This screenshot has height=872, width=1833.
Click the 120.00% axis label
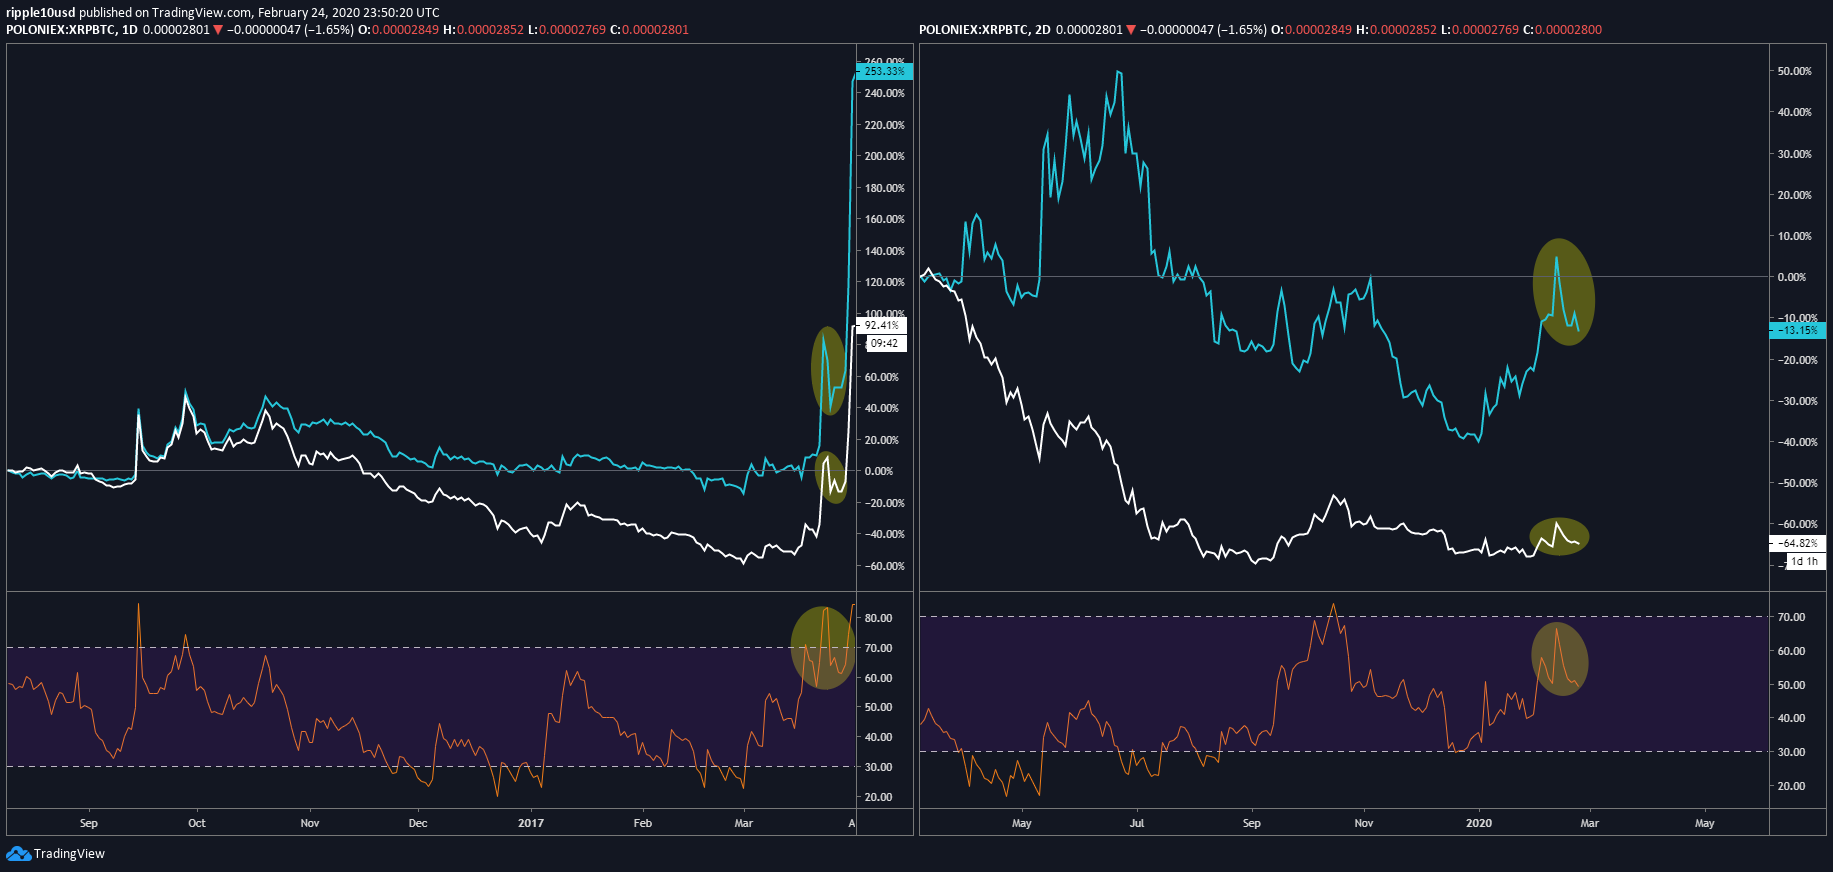click(885, 282)
